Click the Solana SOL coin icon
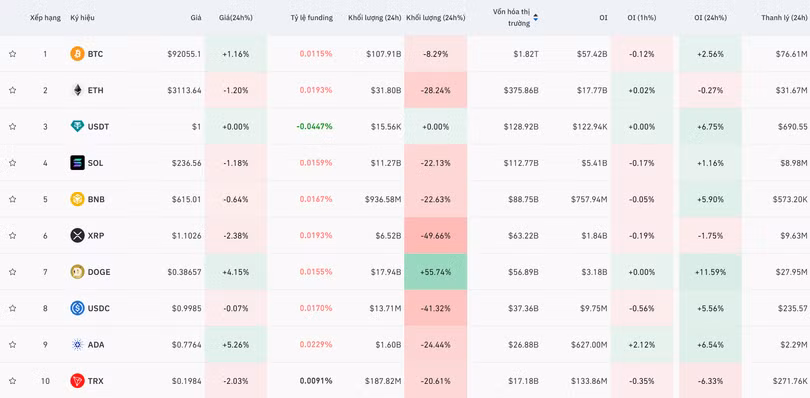The image size is (810, 398). coord(77,163)
